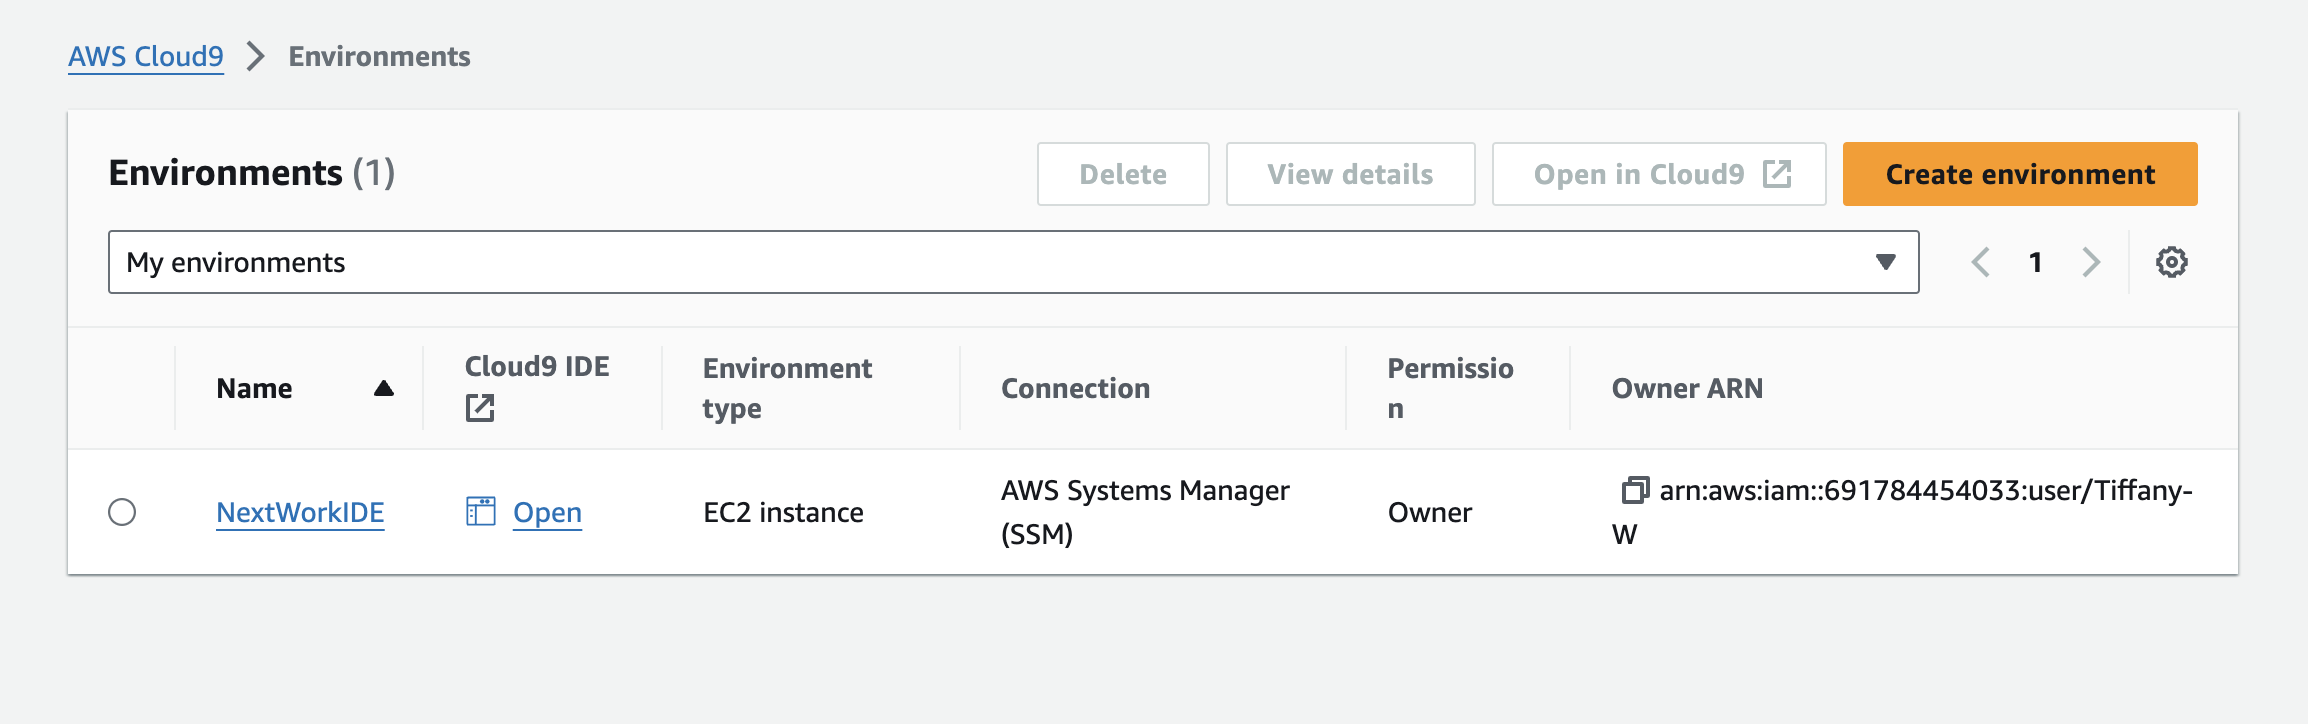
Task: Open the NextWorkIDE environment link
Action: point(300,512)
